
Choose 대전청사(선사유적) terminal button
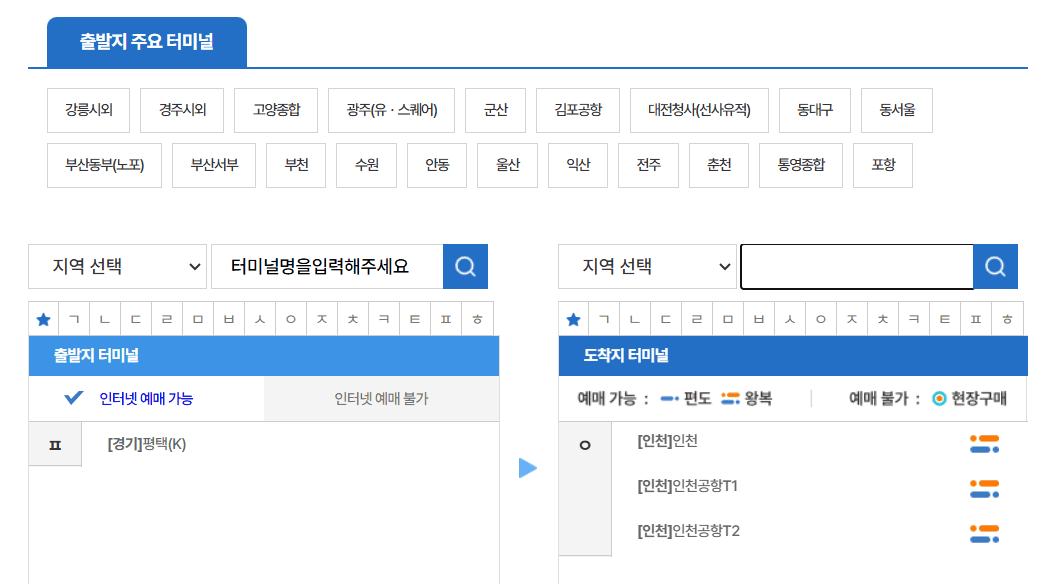coord(699,110)
